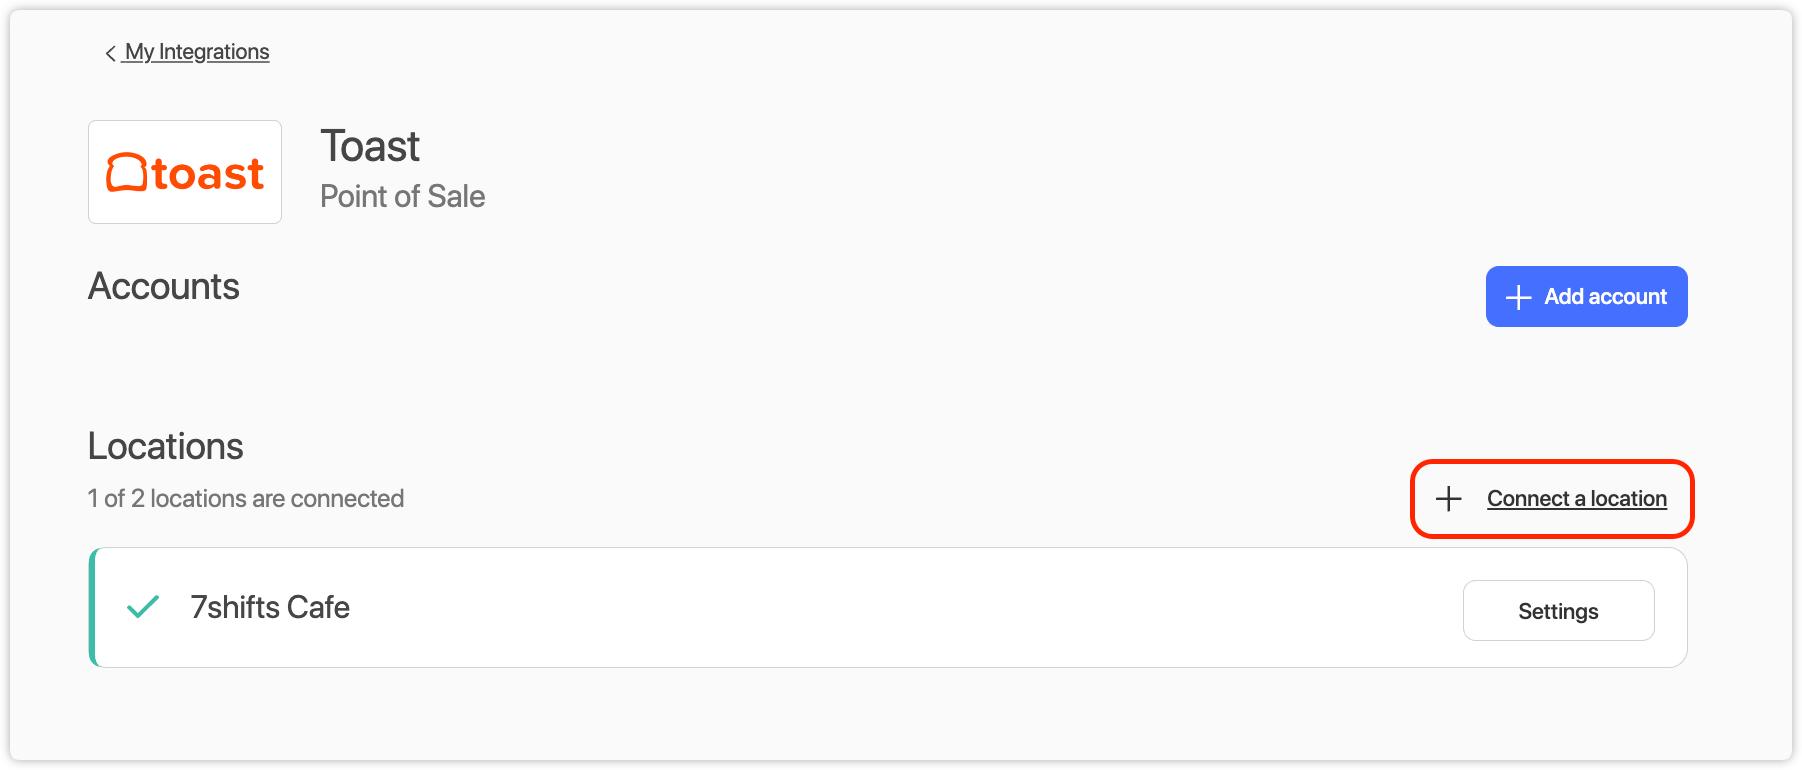The height and width of the screenshot is (770, 1802).
Task: Go back via My Integrations link
Action: pos(197,52)
